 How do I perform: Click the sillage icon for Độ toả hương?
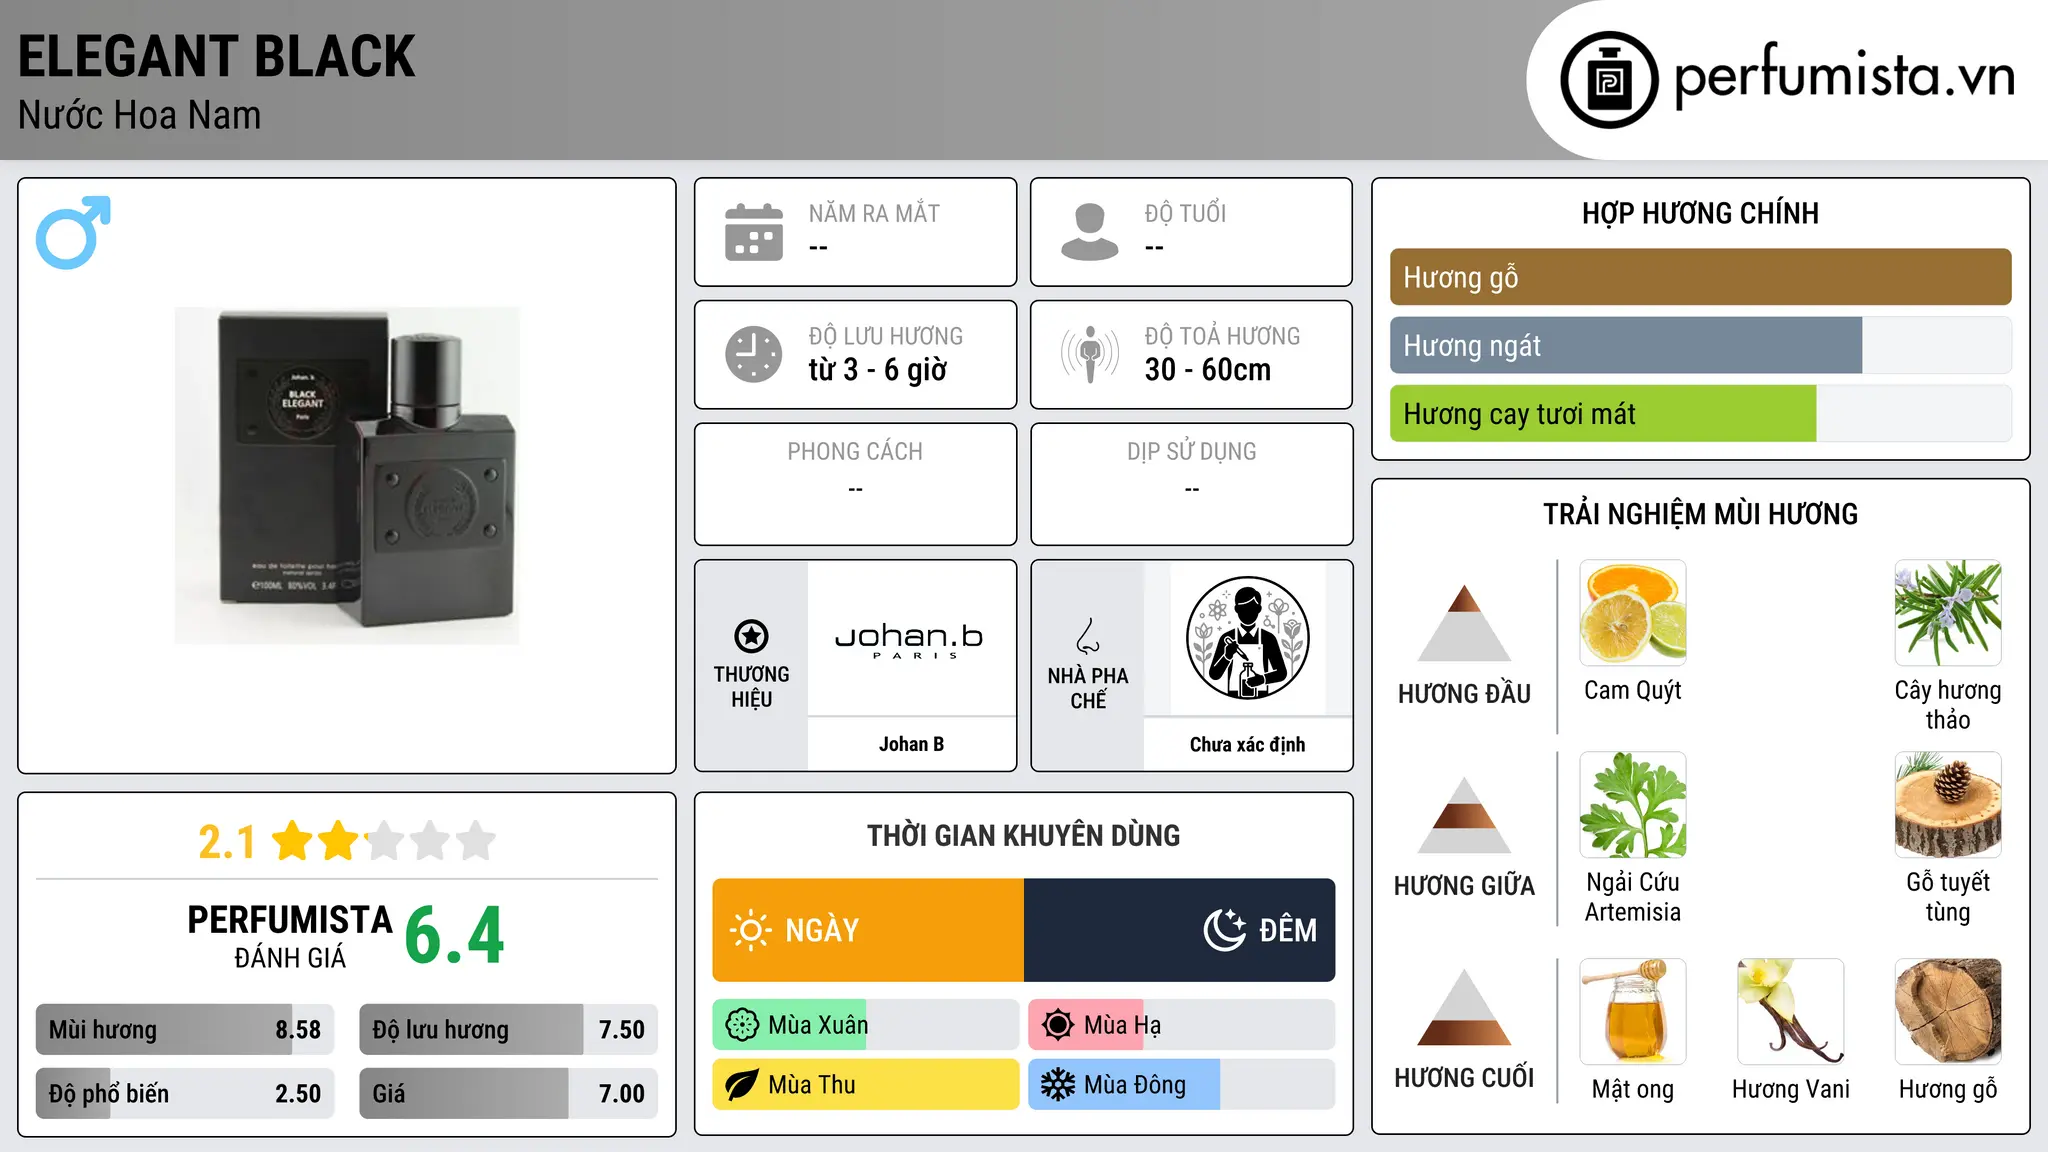(1090, 354)
